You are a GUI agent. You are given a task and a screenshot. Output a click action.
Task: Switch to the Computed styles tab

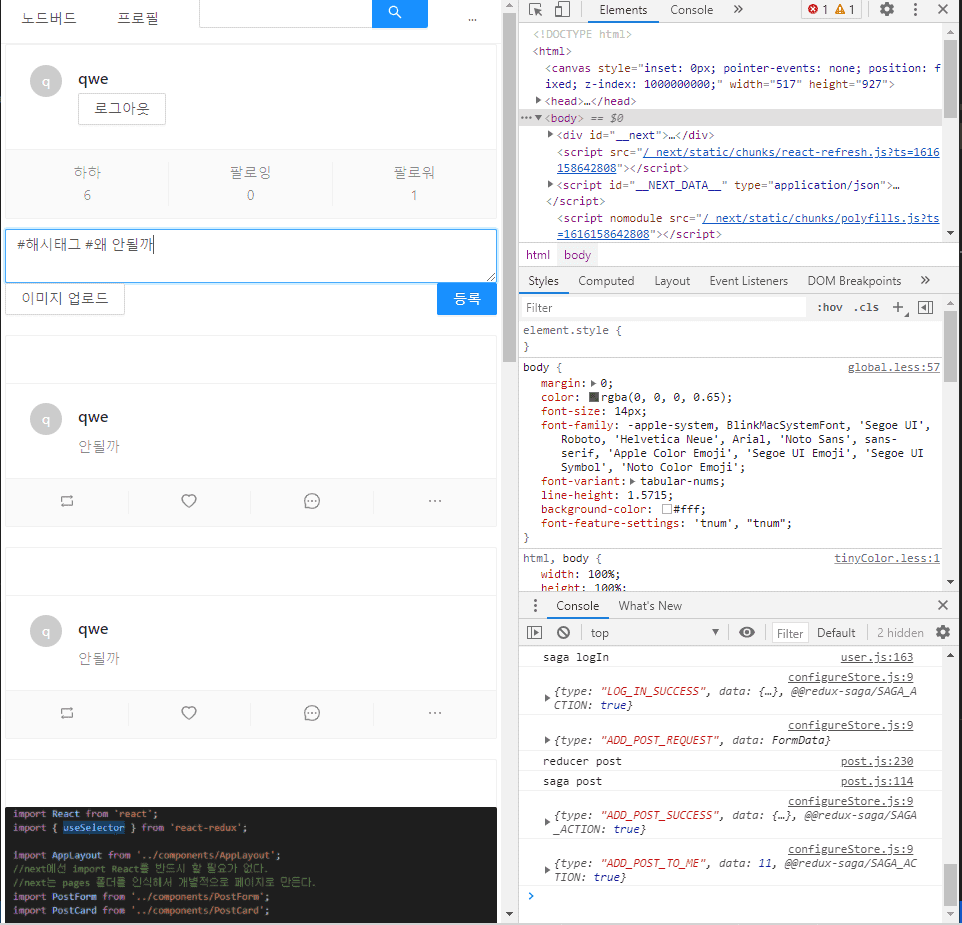[x=606, y=281]
